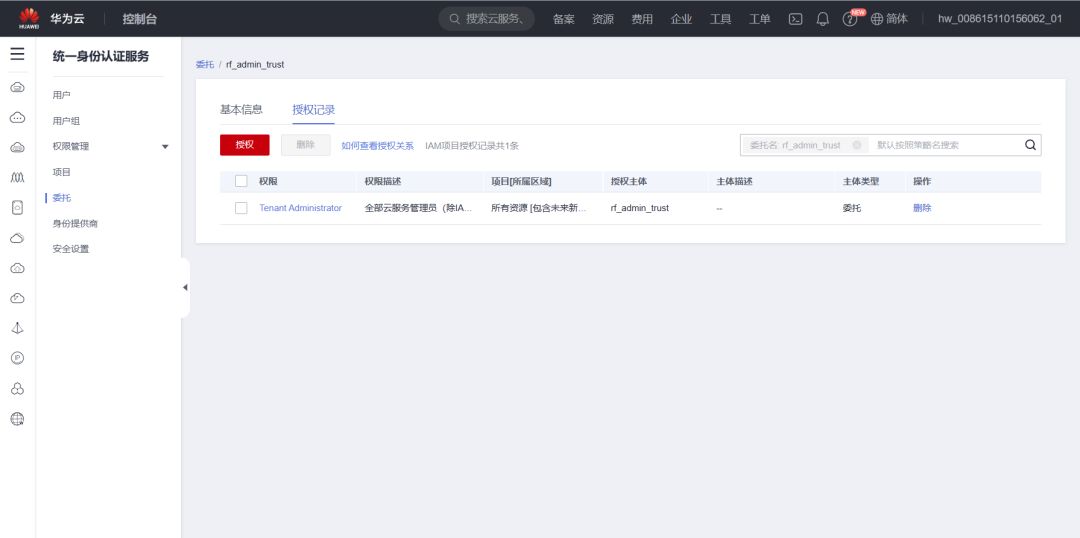Switch to the 基本信息 tab

click(x=241, y=109)
